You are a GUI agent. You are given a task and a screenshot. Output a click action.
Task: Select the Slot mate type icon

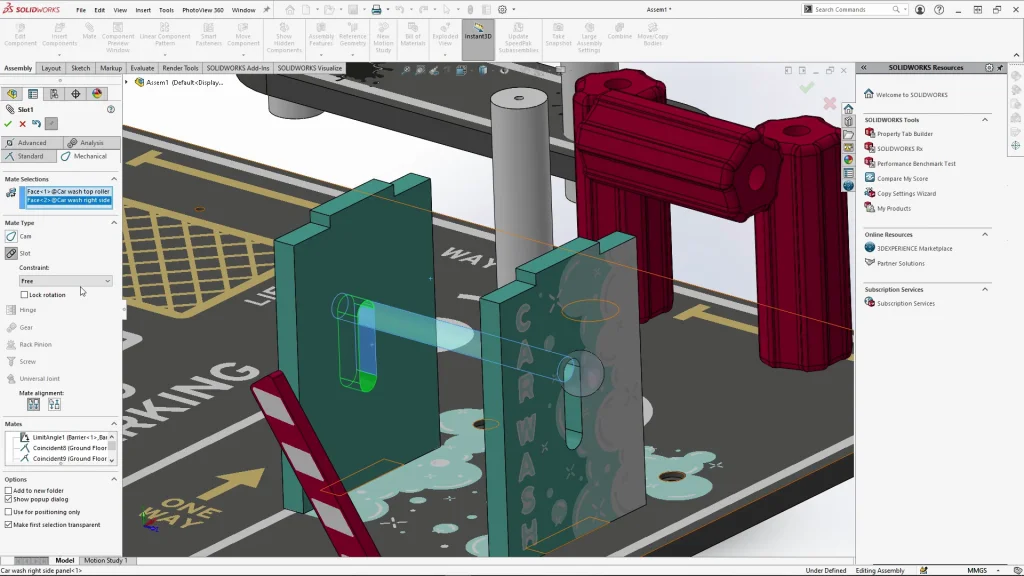point(11,253)
